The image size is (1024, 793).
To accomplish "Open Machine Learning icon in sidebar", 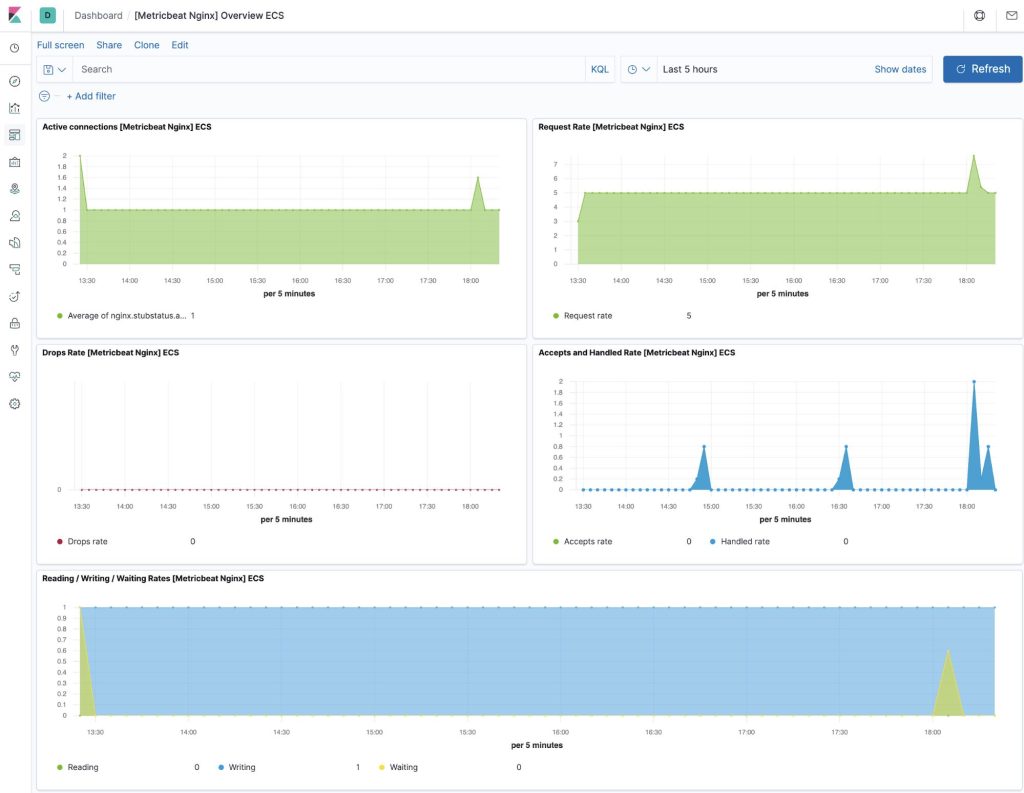I will (14, 216).
